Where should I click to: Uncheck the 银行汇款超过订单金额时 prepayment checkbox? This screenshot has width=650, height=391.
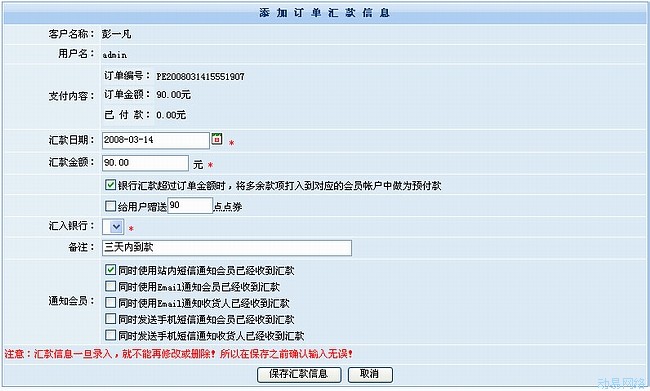click(x=110, y=185)
